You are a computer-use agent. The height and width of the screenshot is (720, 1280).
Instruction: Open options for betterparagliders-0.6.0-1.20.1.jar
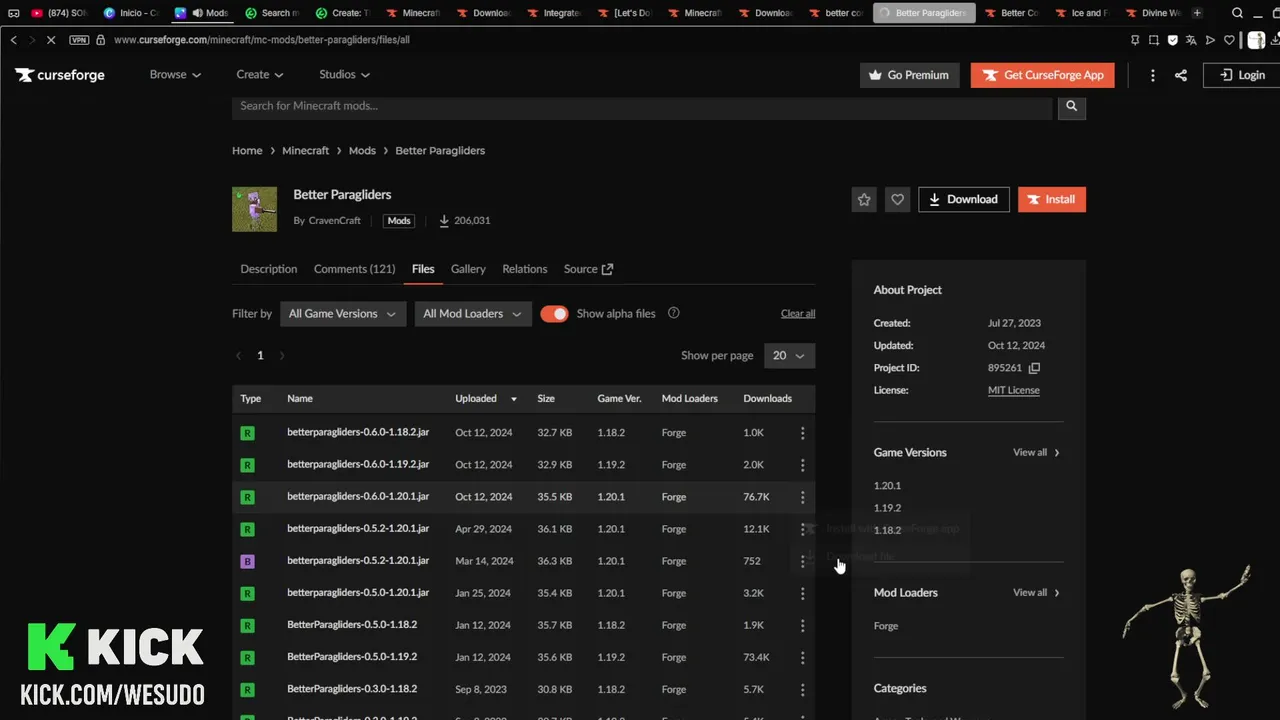(x=802, y=497)
